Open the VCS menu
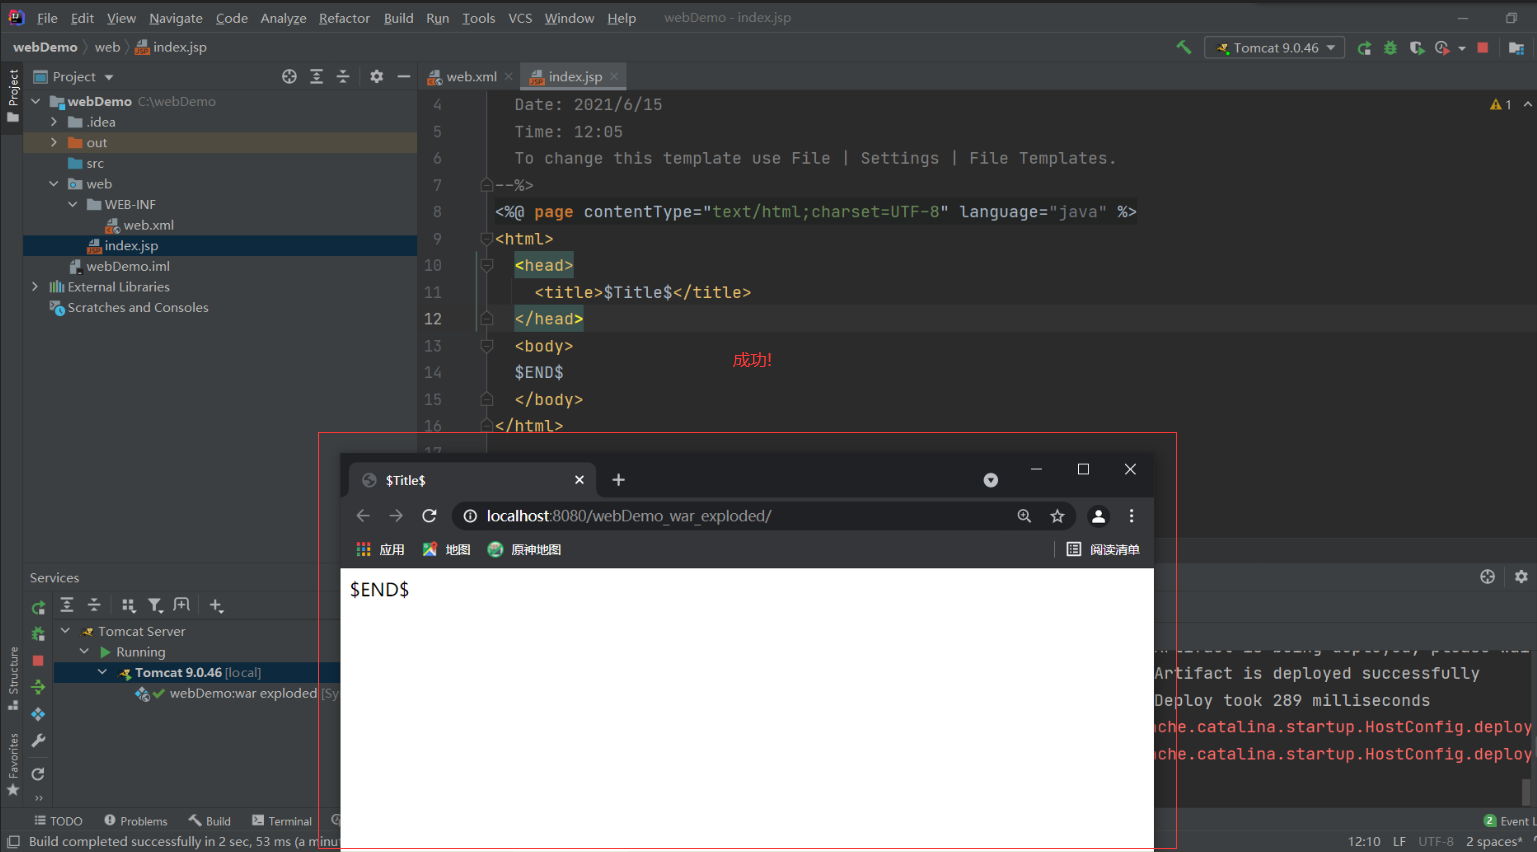 [x=520, y=18]
